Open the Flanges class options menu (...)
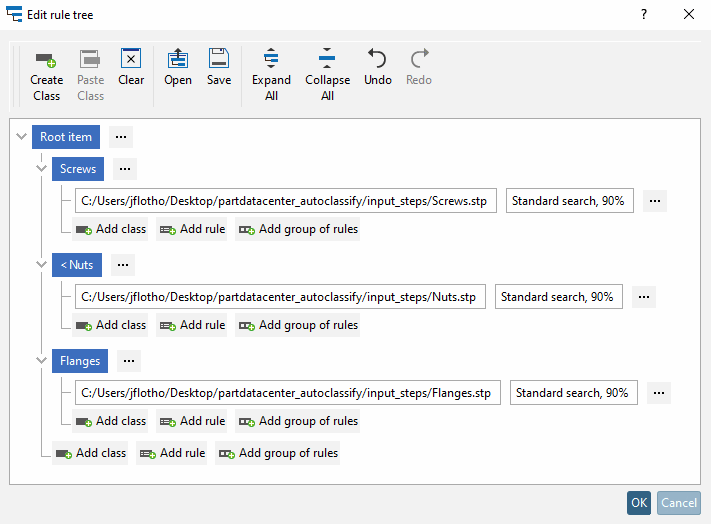 [129, 361]
